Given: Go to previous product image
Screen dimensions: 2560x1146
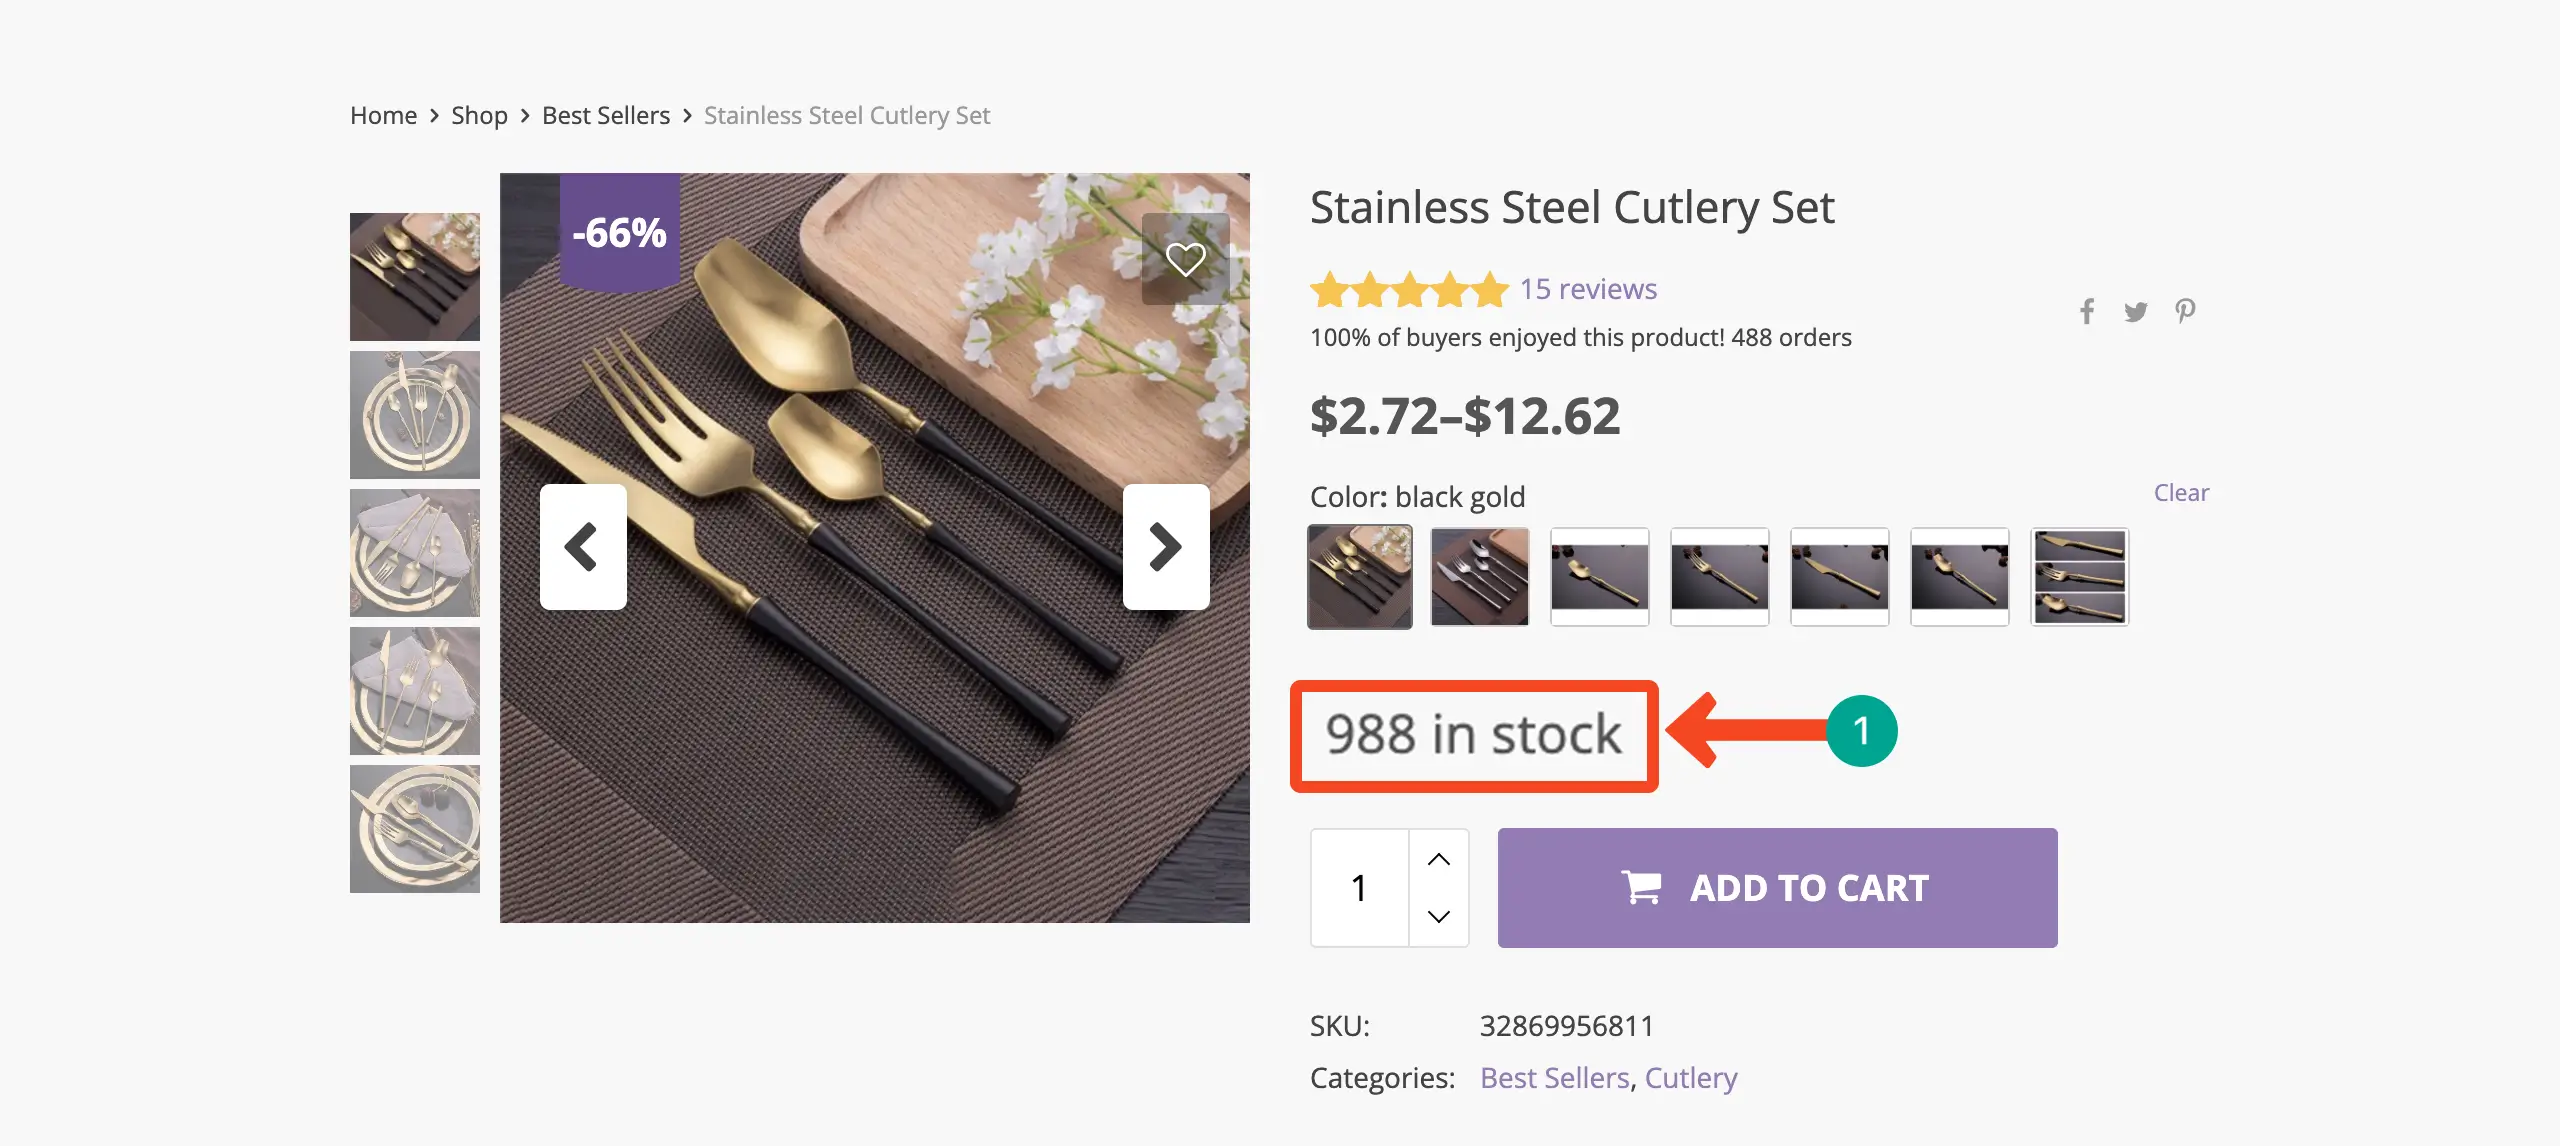Looking at the screenshot, I should [x=583, y=547].
